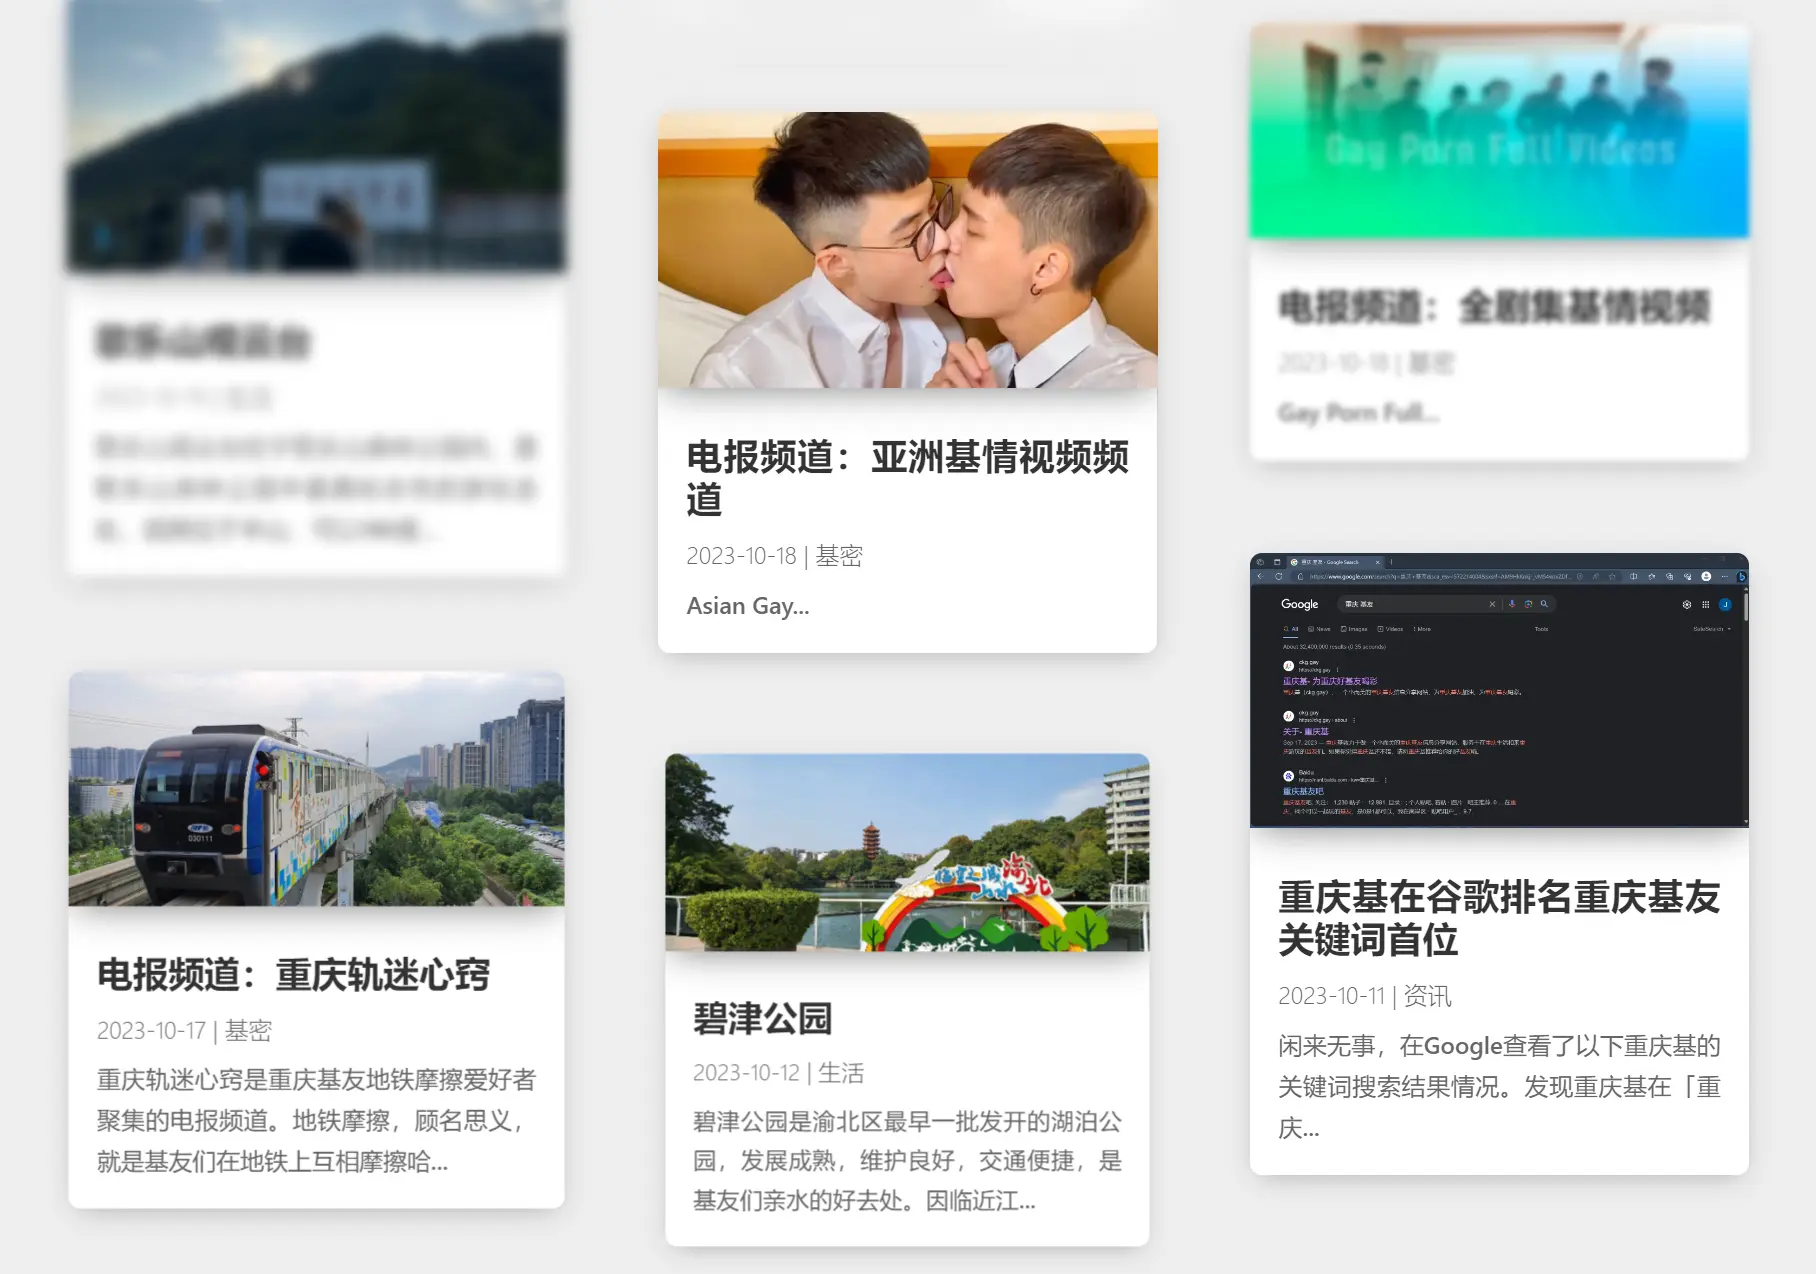This screenshot has width=1816, height=1274.
Task: Click the Baidu favicon beside 重庆基友吧 result
Action: pos(1287,776)
